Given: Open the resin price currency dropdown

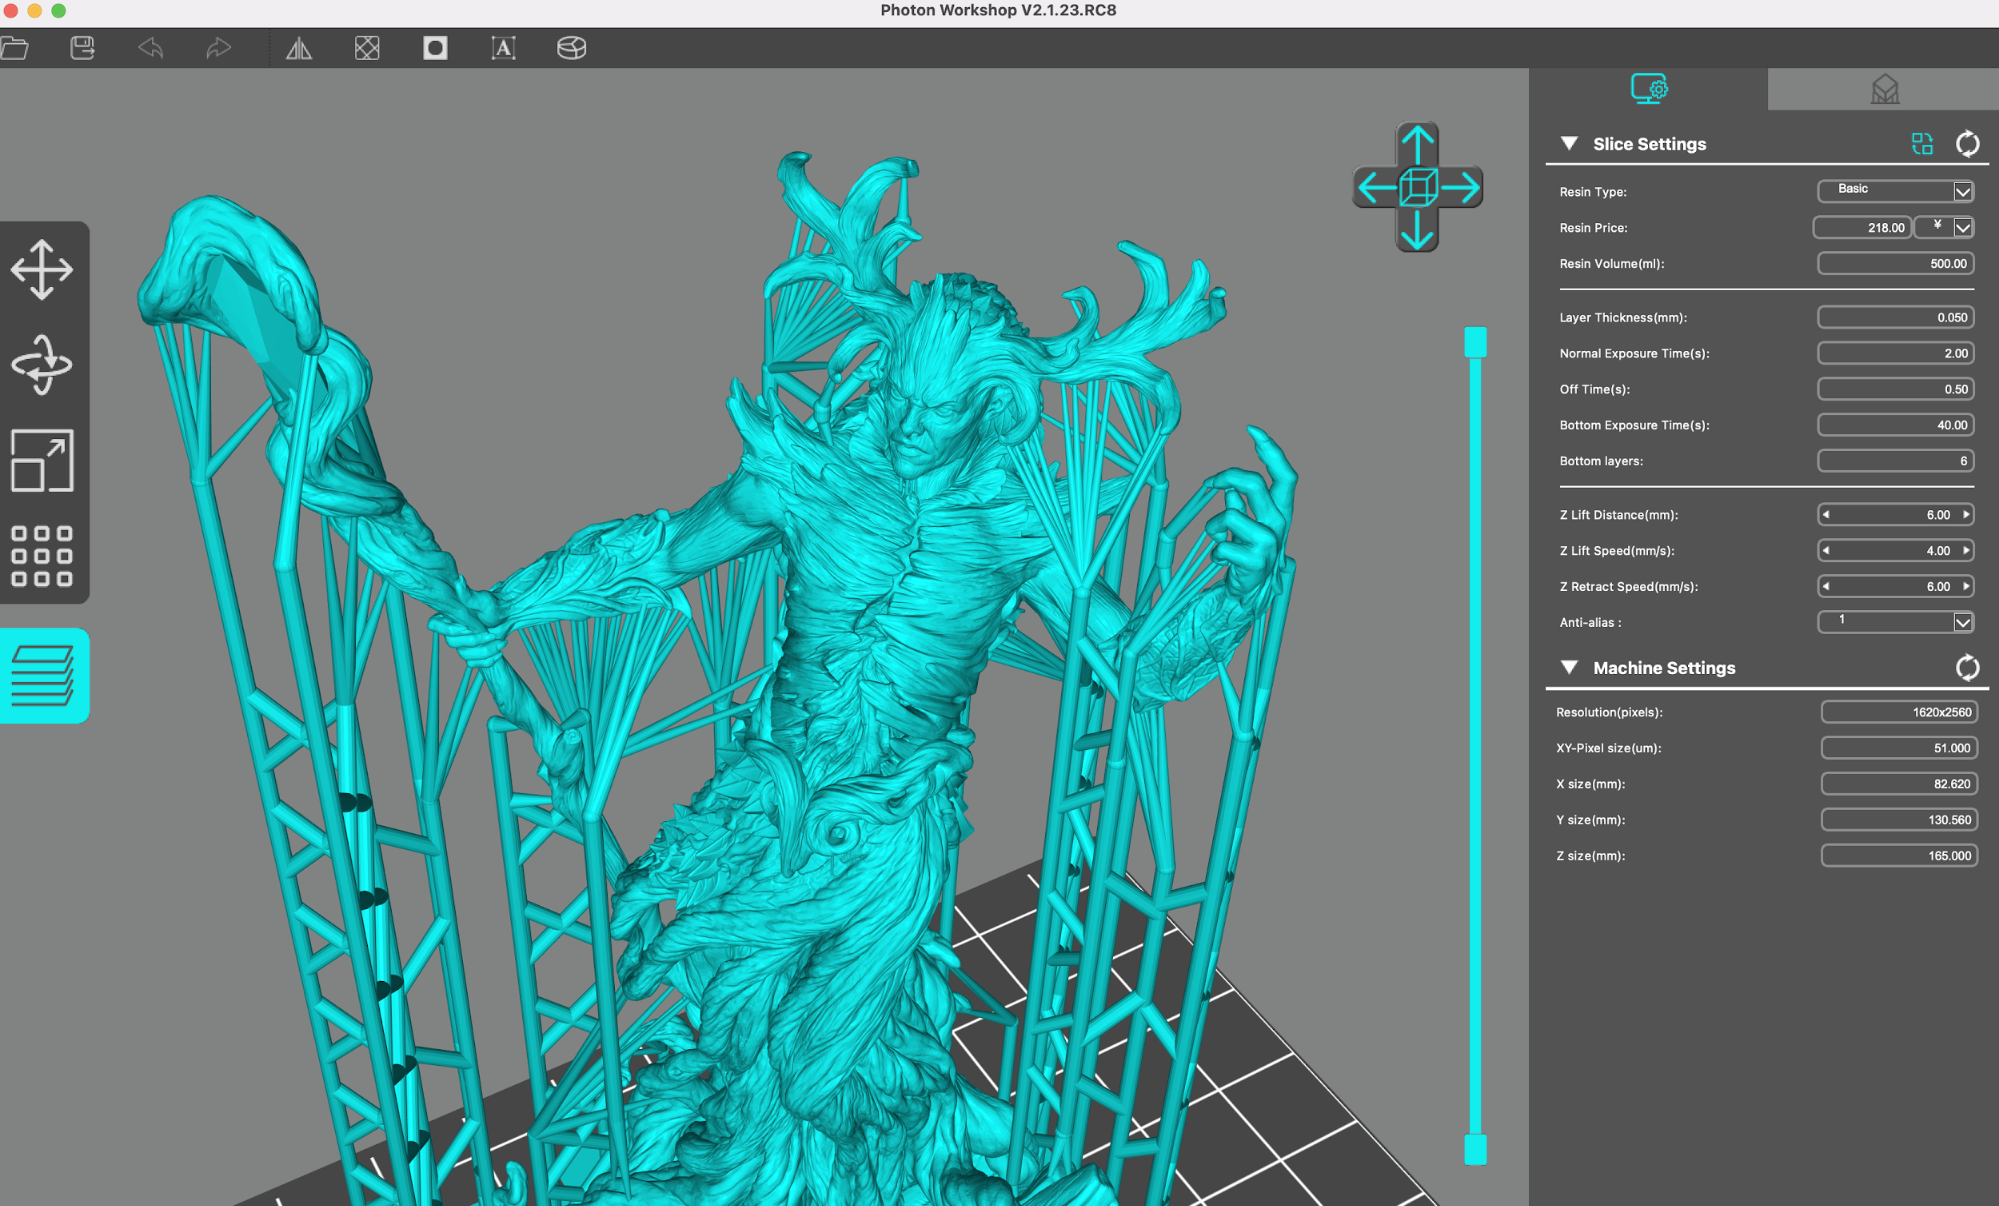Looking at the screenshot, I should pyautogui.click(x=1962, y=227).
